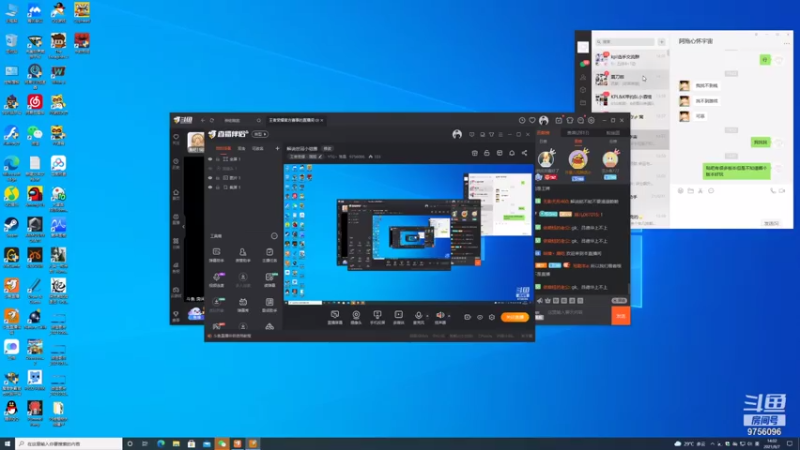The height and width of the screenshot is (450, 800).
Task: Click the record video icon beside settings gear
Action: [x=467, y=317]
